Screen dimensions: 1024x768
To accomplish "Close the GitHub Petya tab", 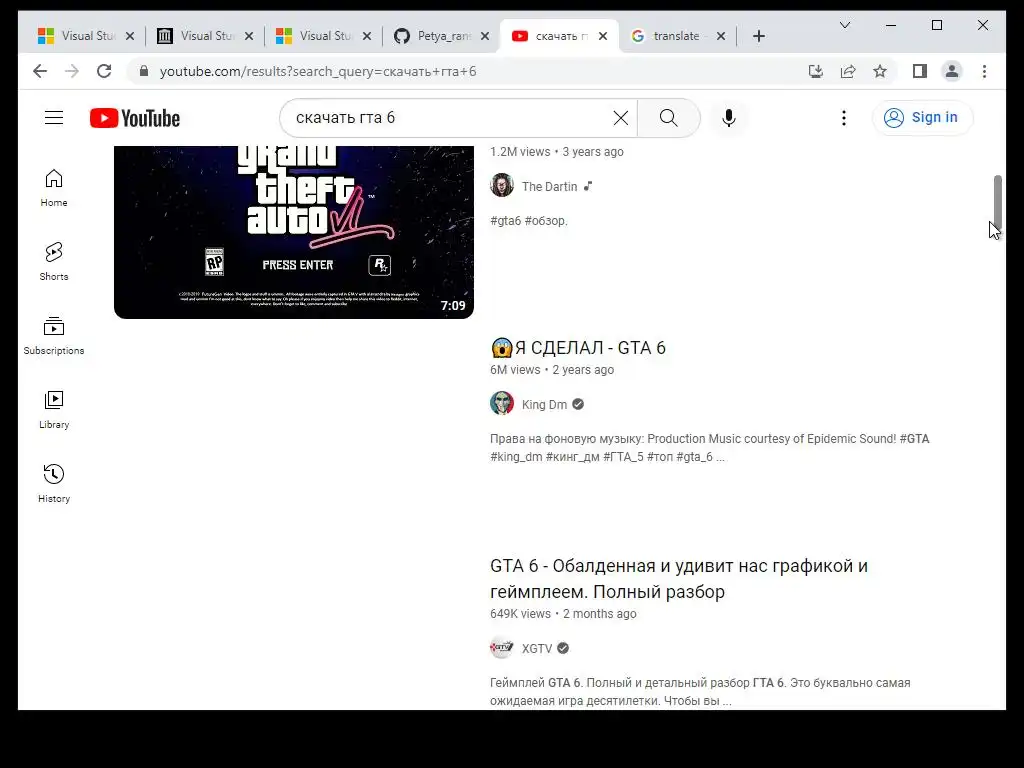I will [485, 37].
